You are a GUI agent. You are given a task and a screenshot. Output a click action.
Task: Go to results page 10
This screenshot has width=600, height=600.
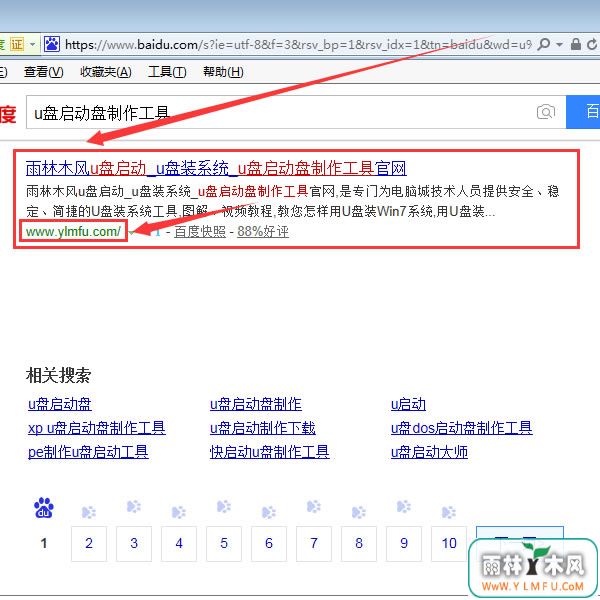449,543
